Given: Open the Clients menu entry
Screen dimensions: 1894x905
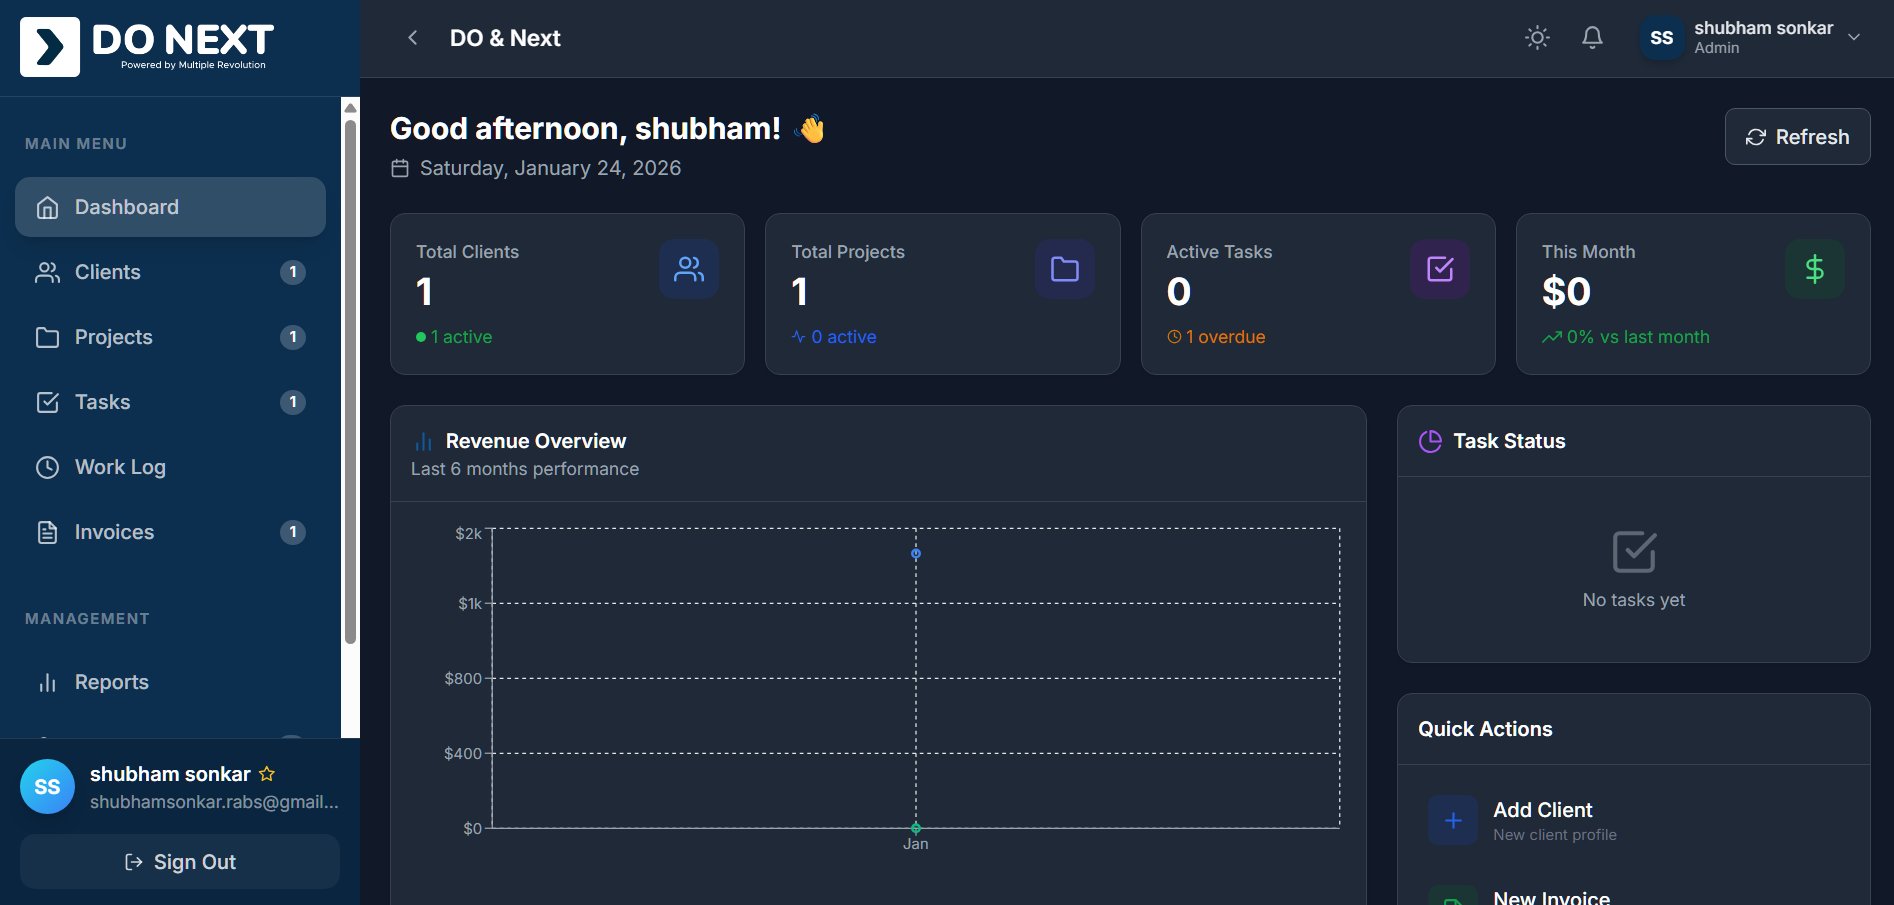Looking at the screenshot, I should point(107,272).
